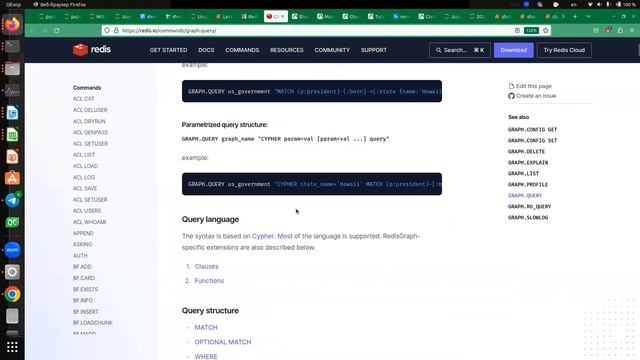This screenshot has width=640, height=360.
Task: Jump to Functions section link
Action: pyautogui.click(x=209, y=281)
